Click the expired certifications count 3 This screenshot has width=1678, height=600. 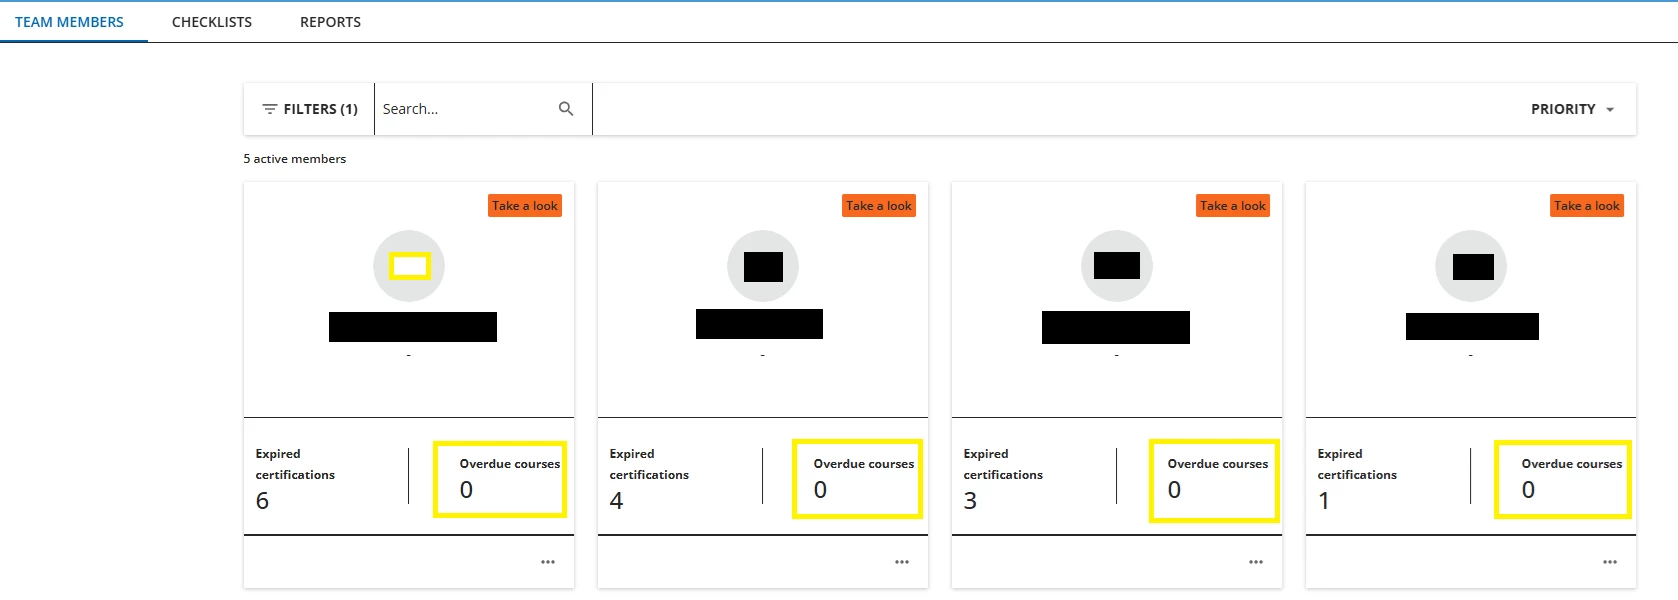tap(970, 501)
